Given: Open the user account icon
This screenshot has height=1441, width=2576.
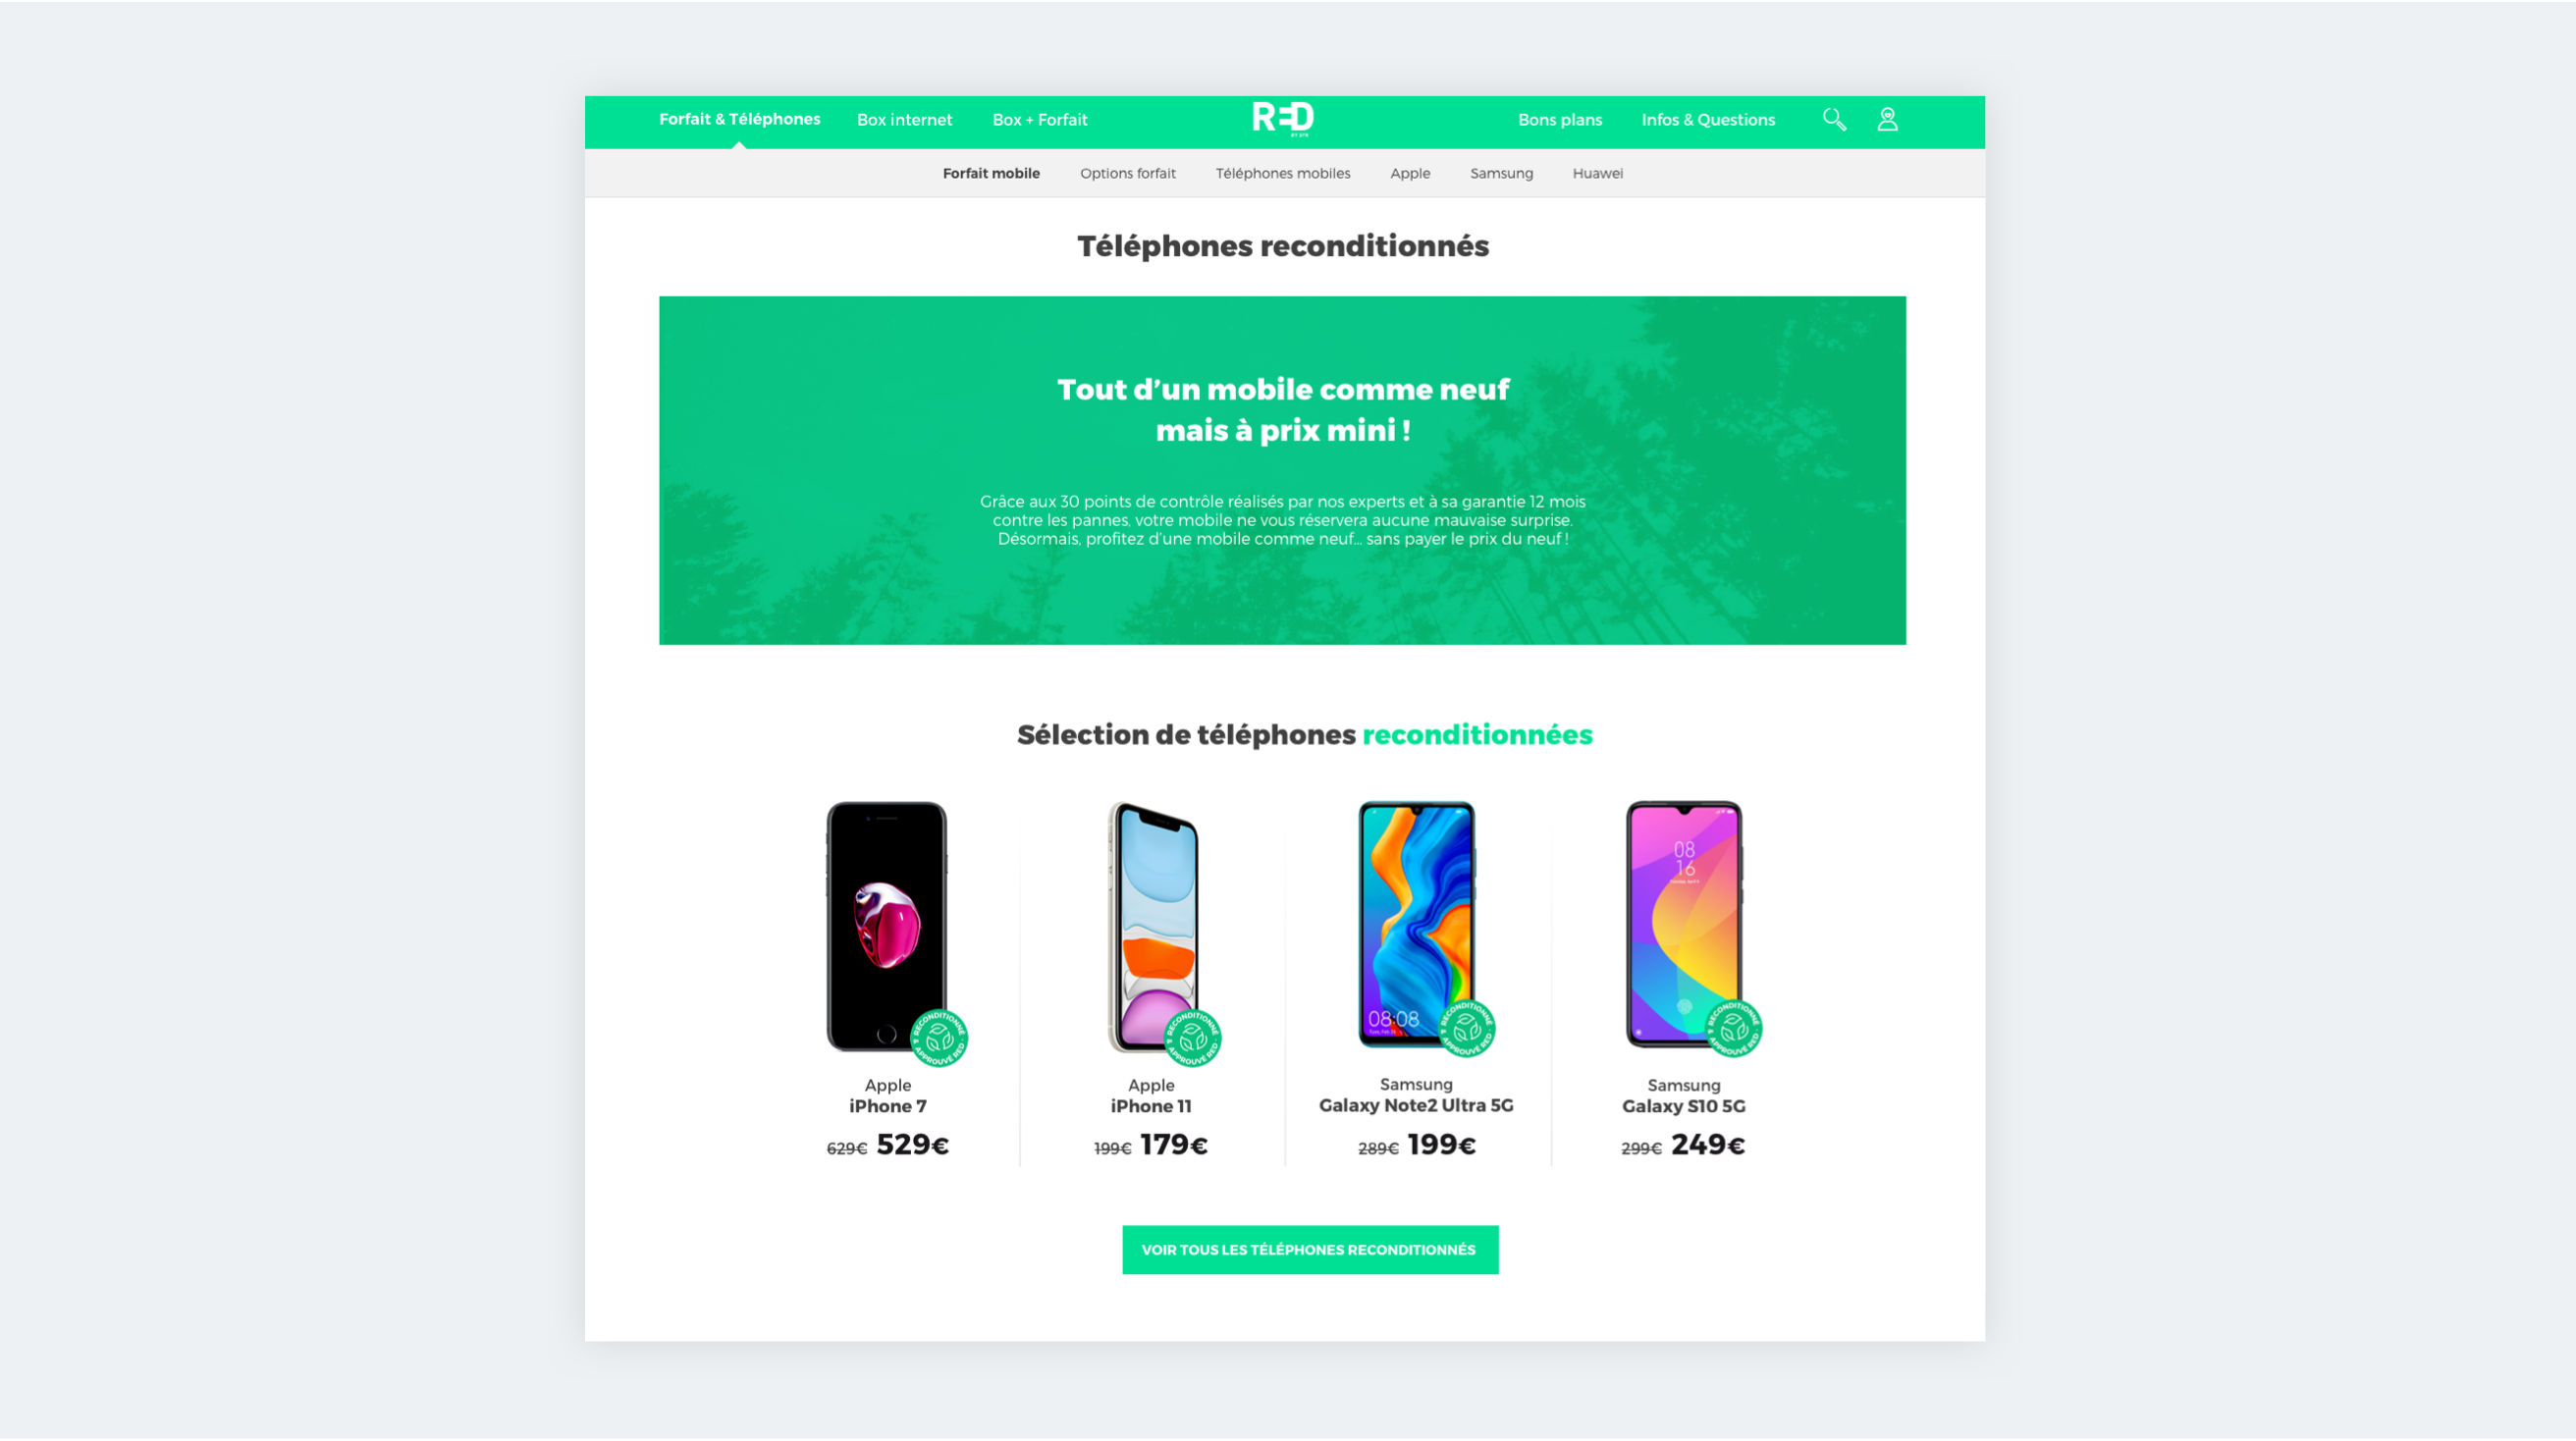Looking at the screenshot, I should pos(1887,120).
